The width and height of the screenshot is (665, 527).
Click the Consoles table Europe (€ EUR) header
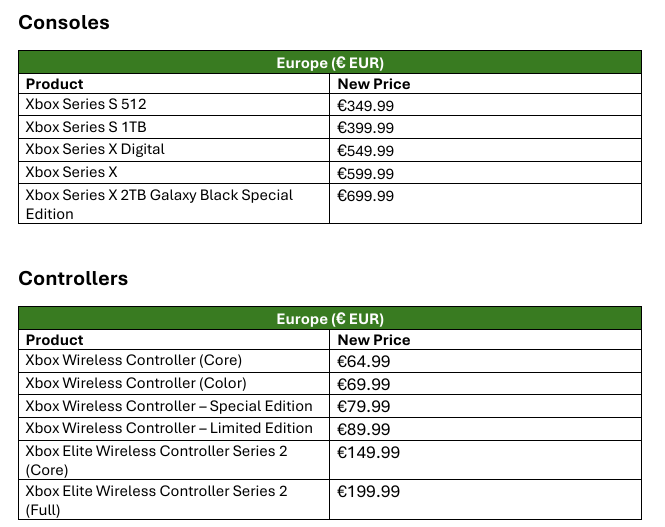[330, 63]
